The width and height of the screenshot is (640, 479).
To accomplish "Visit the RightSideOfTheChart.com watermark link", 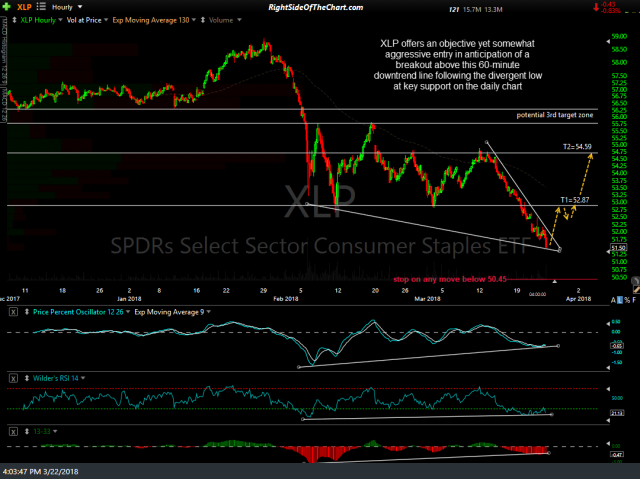I will coord(319,8).
